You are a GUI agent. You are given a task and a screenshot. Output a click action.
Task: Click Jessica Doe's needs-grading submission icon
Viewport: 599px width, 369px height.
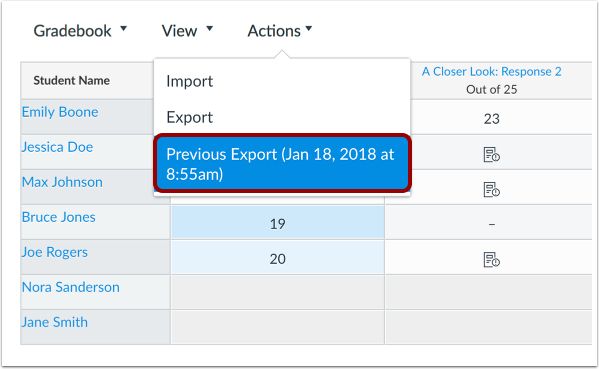492,155
